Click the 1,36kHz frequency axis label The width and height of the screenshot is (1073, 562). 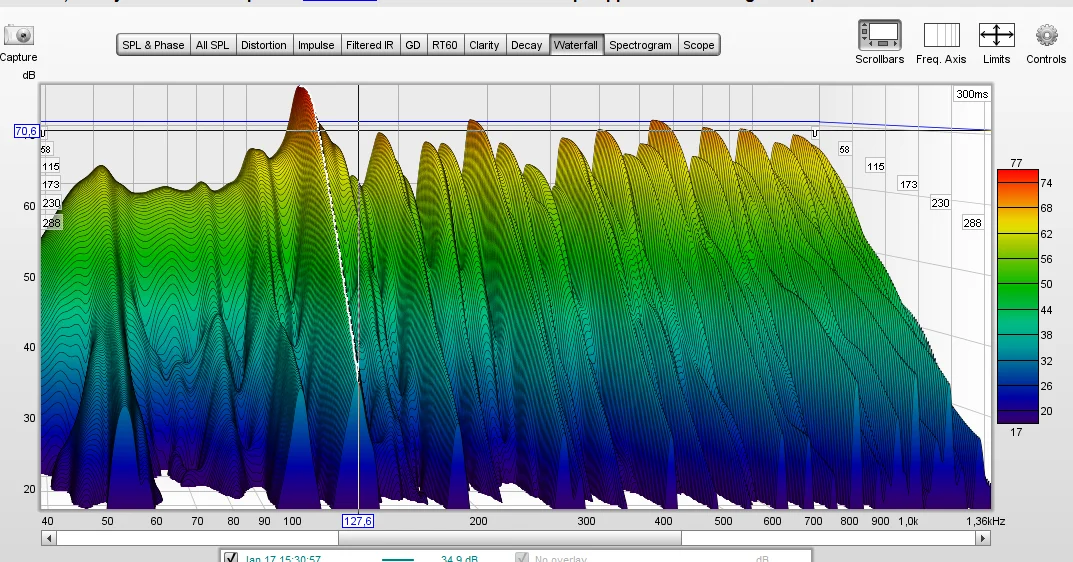coord(985,521)
